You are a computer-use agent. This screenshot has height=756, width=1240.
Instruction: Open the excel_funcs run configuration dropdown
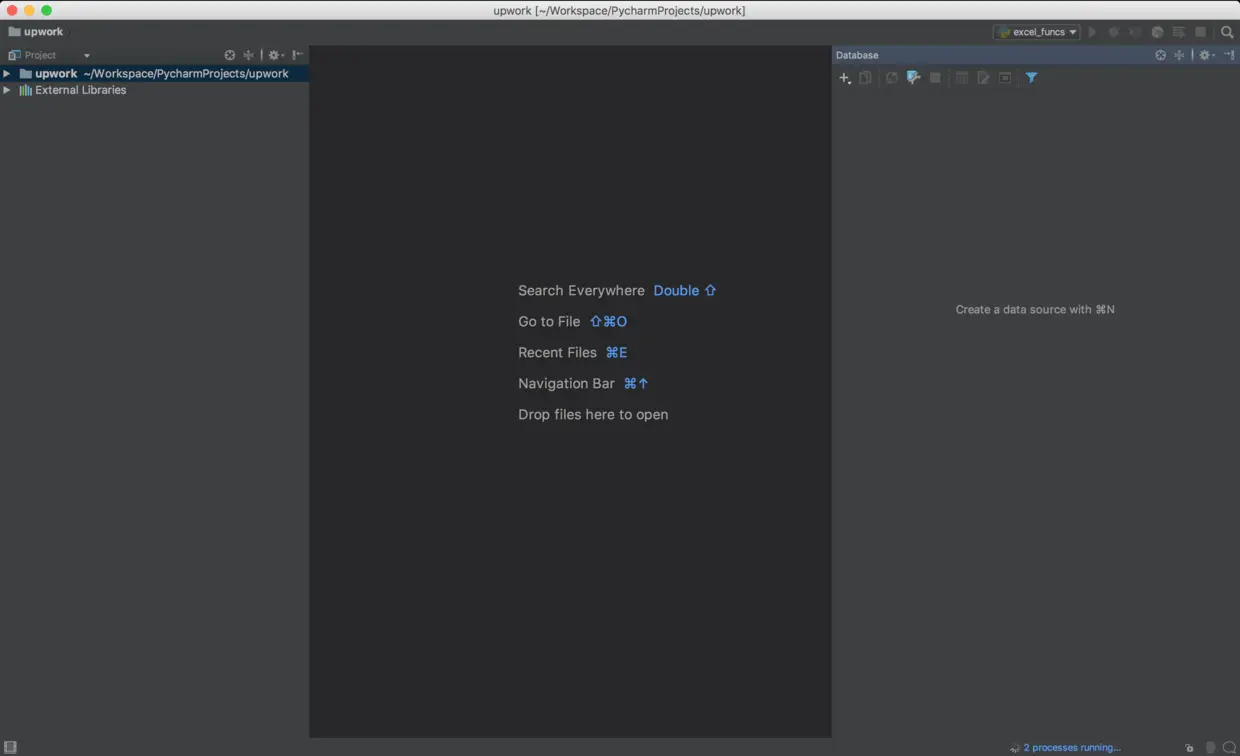click(1036, 32)
